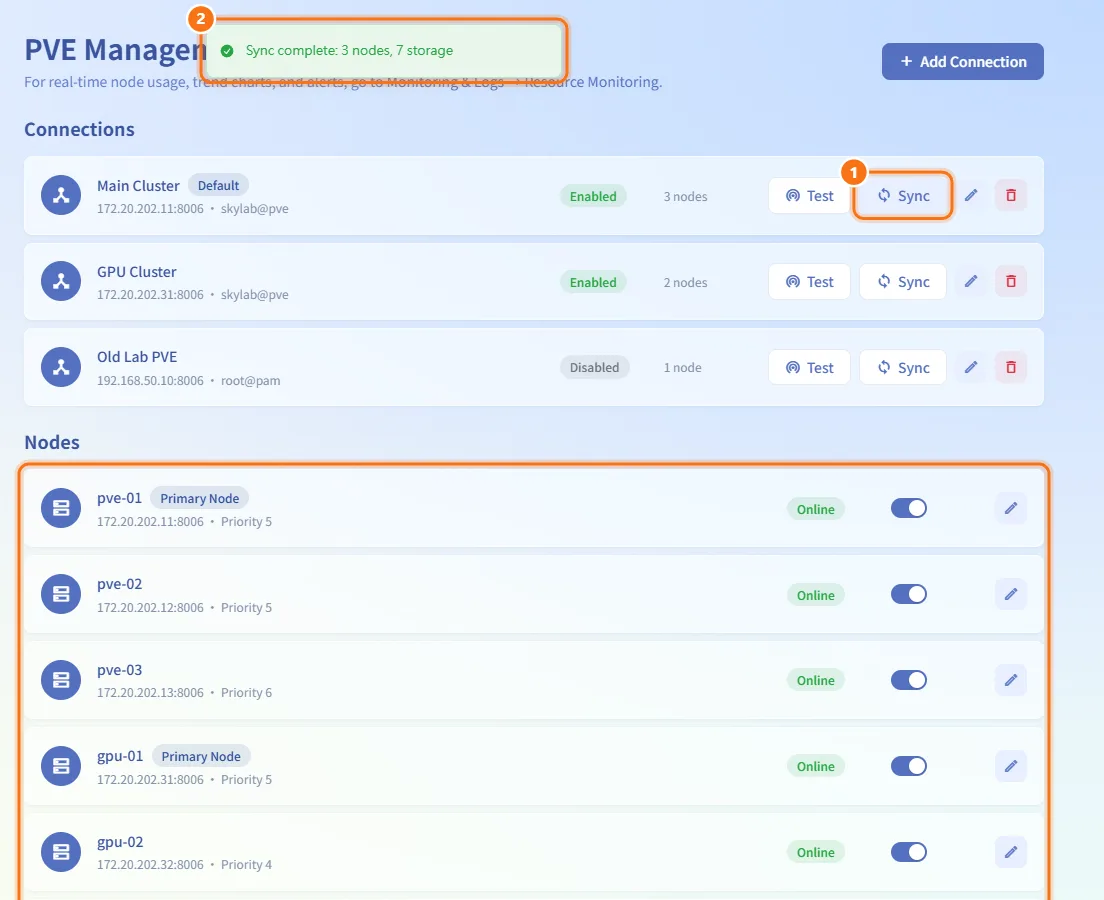Click the Online status of gpu-02
Viewport: 1104px width, 900px height.
coord(815,852)
